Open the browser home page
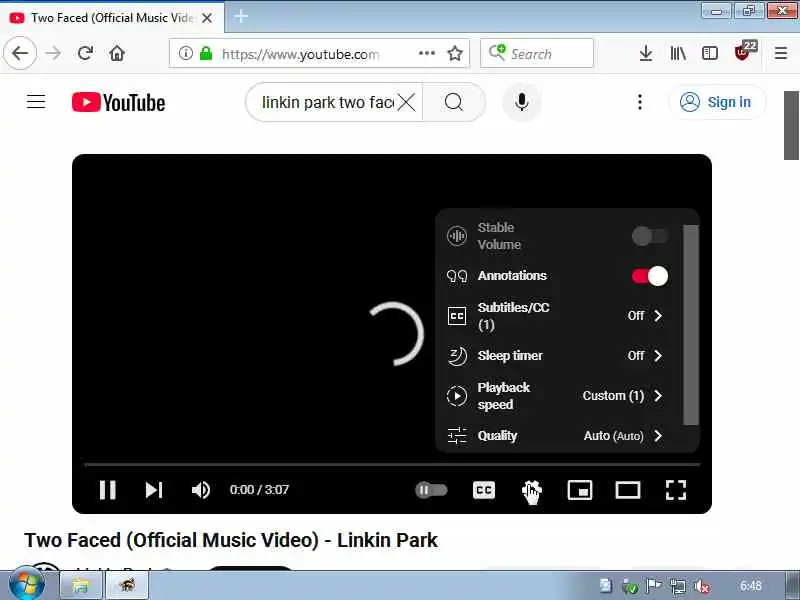The width and height of the screenshot is (800, 600). point(117,53)
